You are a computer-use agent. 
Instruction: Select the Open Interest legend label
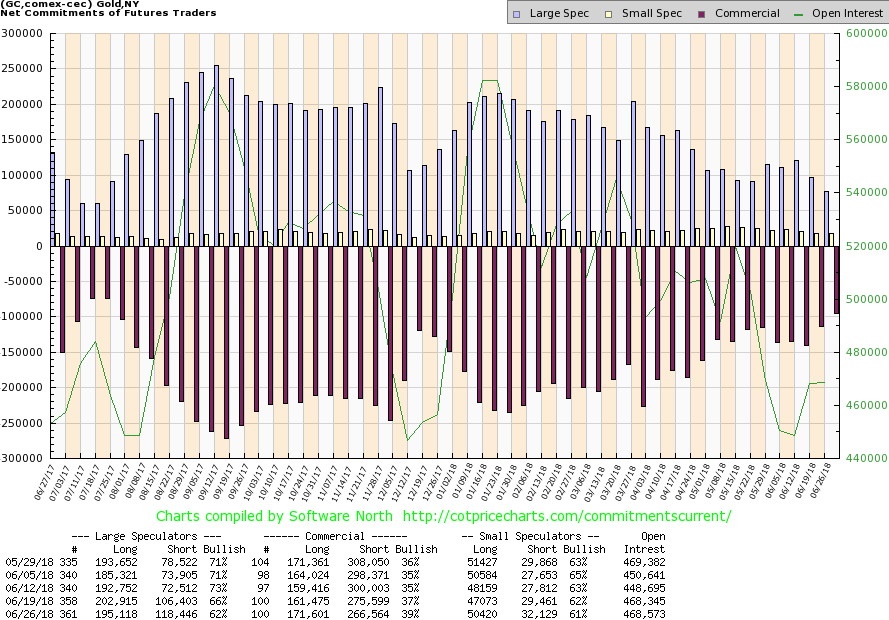(x=848, y=14)
